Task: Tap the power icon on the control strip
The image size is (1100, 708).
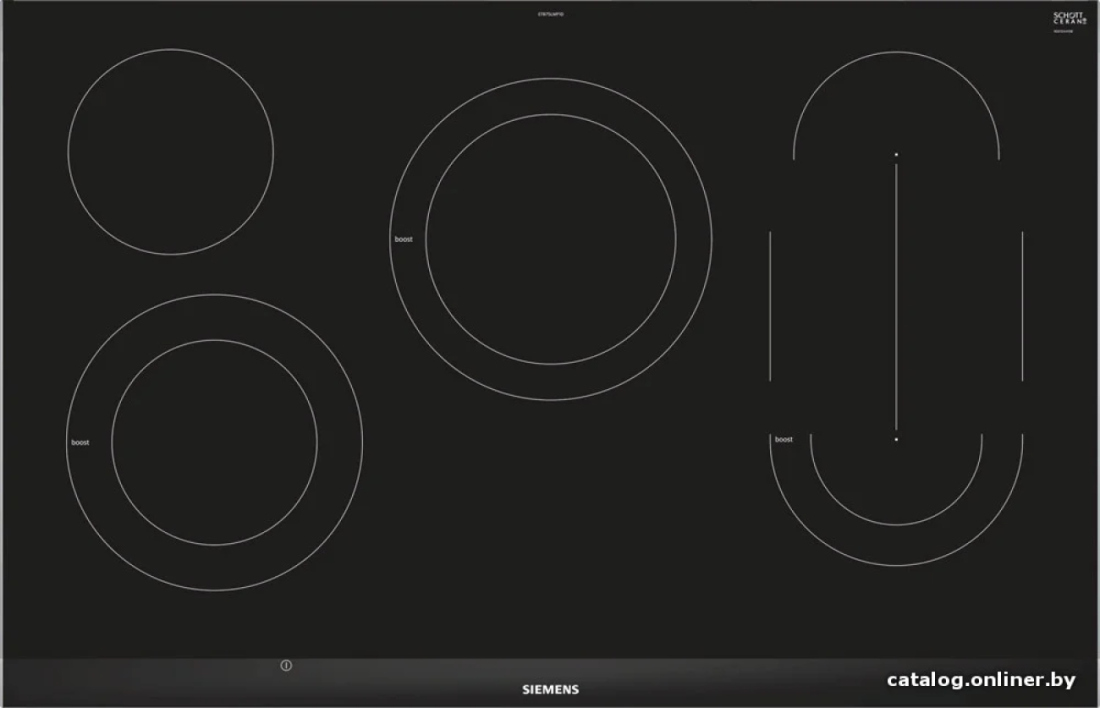Action: click(286, 665)
